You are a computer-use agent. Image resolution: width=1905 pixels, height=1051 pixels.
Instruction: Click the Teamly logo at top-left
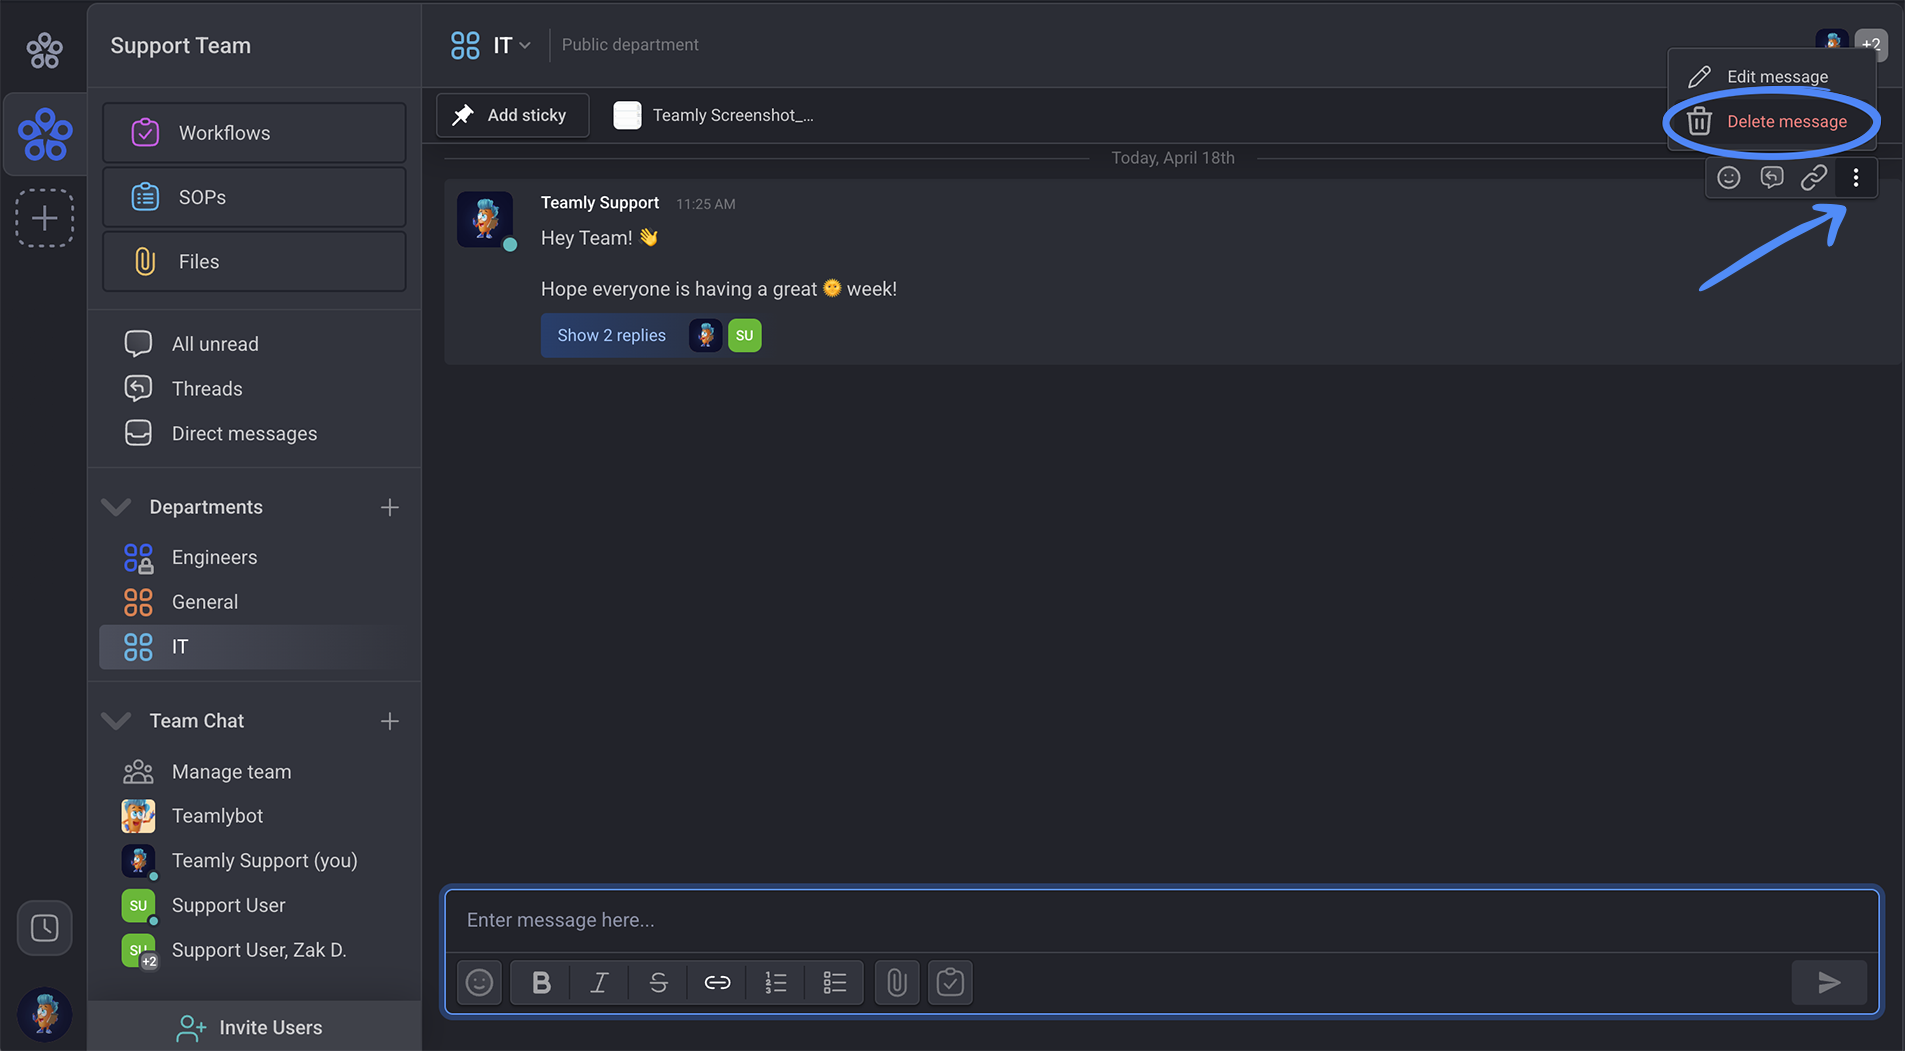[x=44, y=49]
